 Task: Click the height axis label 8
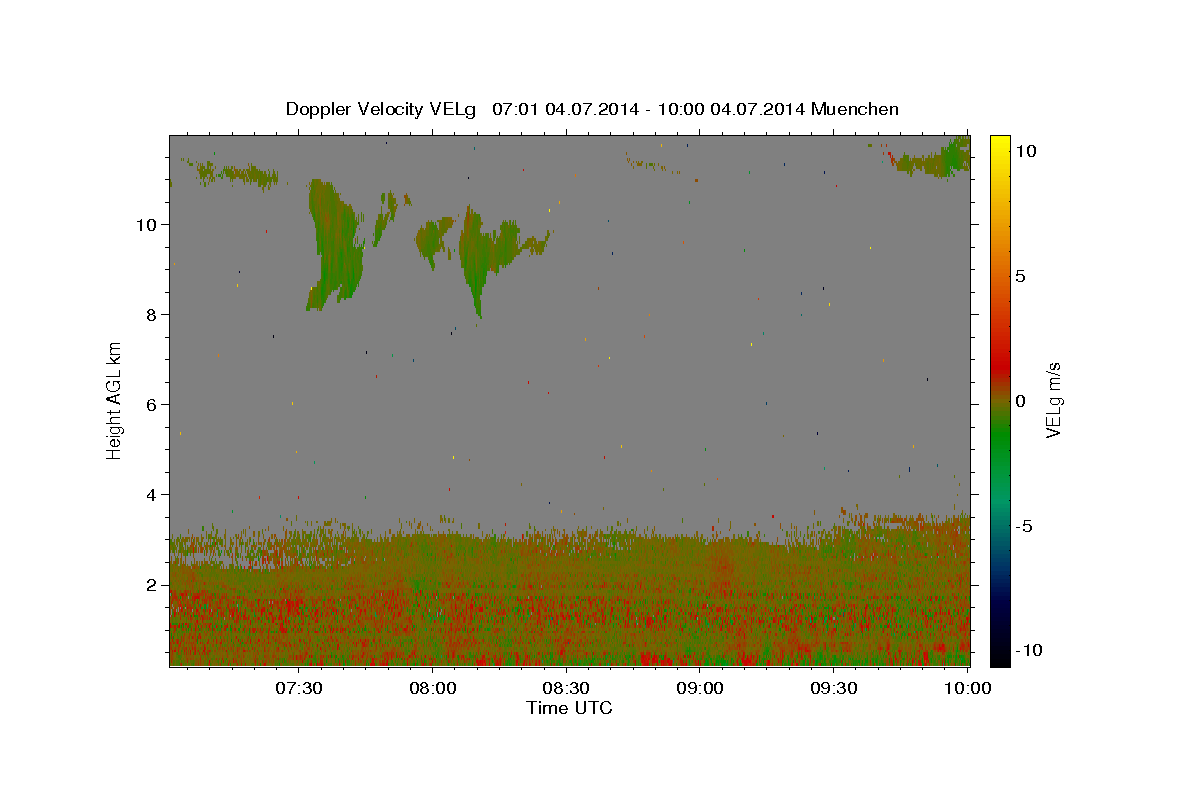(151, 314)
